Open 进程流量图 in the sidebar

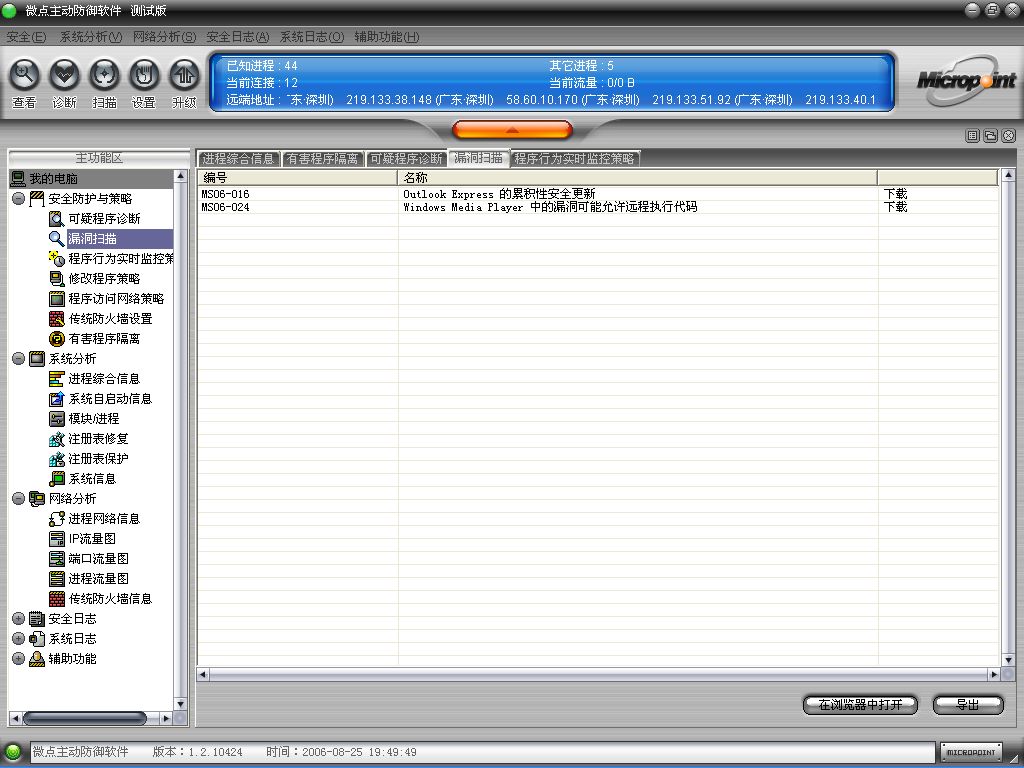pos(99,579)
